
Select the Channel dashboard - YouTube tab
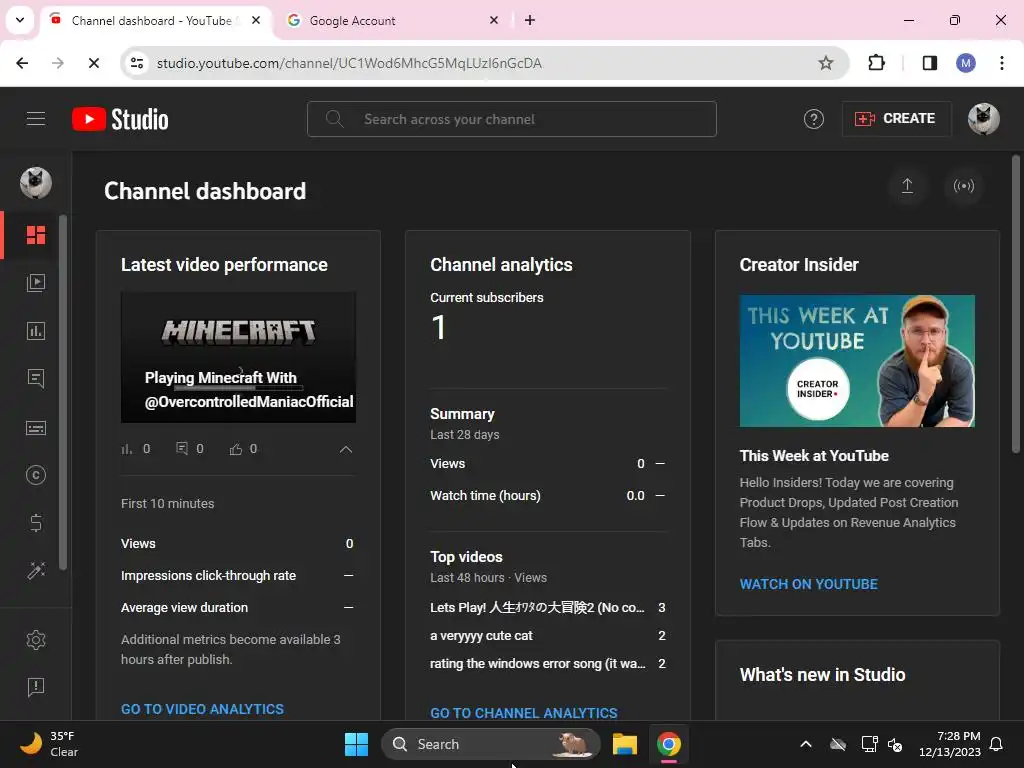[x=155, y=20]
